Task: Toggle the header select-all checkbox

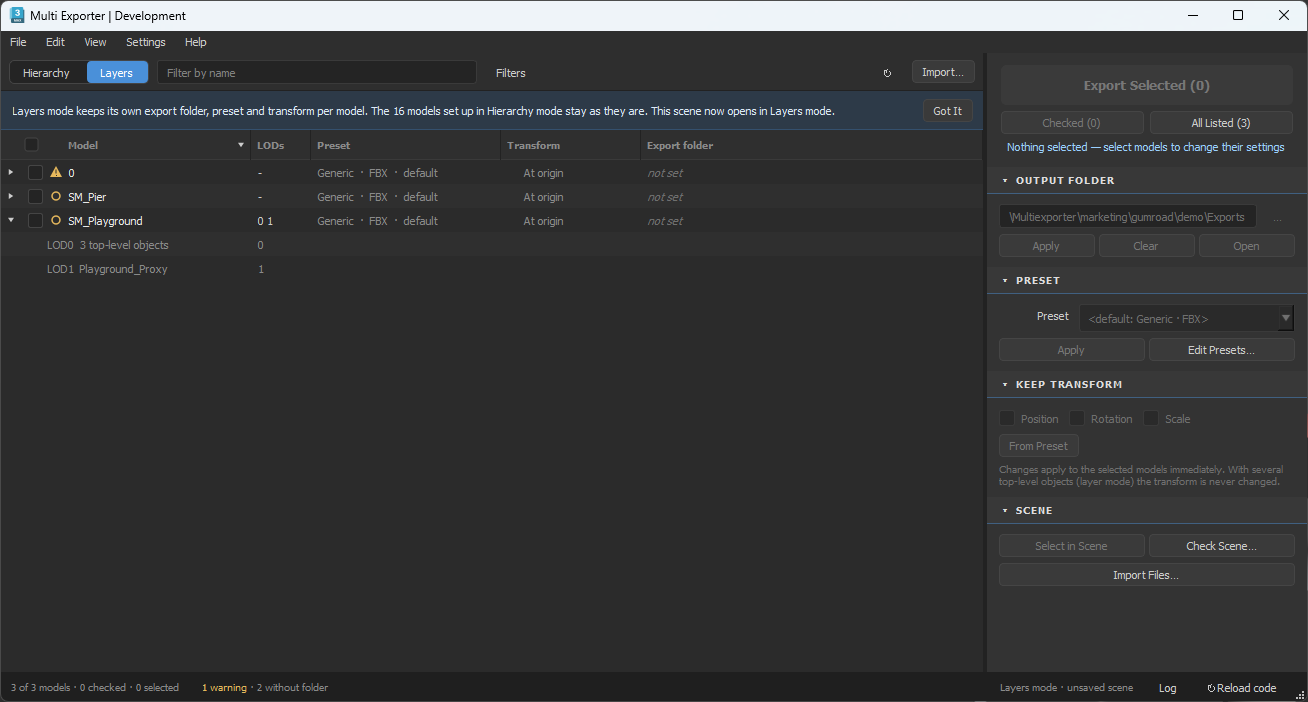Action: (31, 145)
